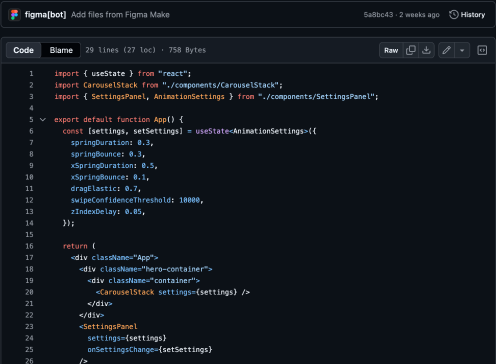This screenshot has width=496, height=364.
Task: Click the 'swipeConfidenceThreshold' property
Action: point(121,200)
